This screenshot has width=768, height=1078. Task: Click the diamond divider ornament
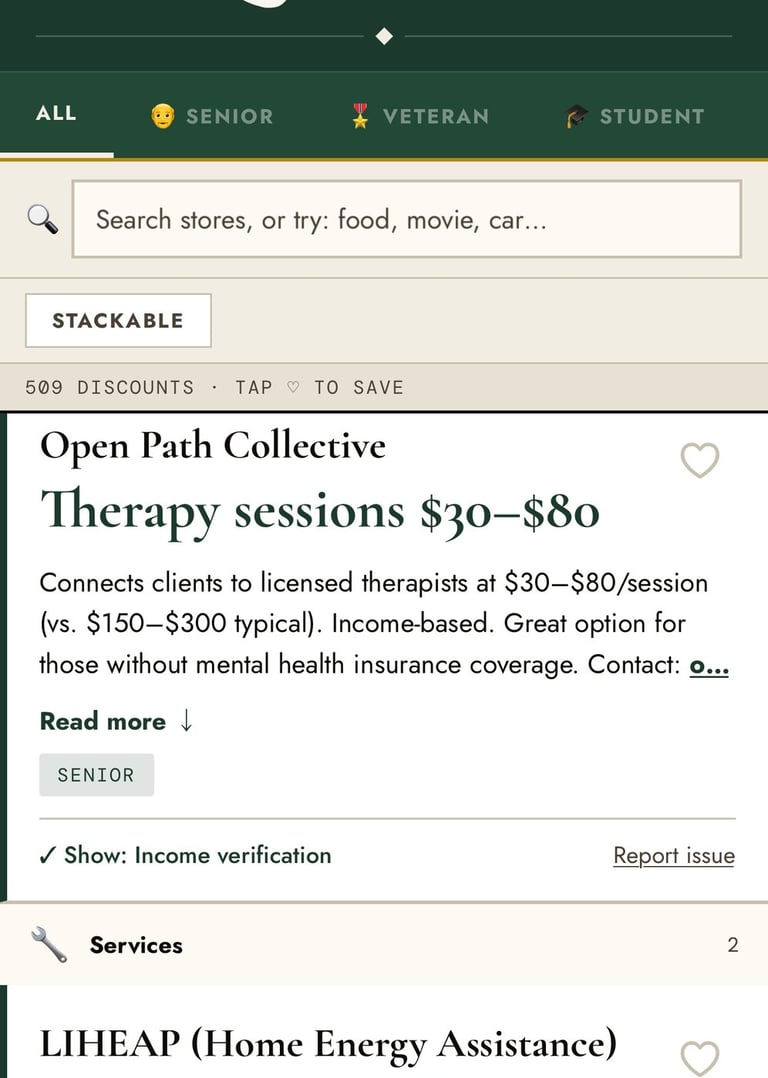[384, 37]
